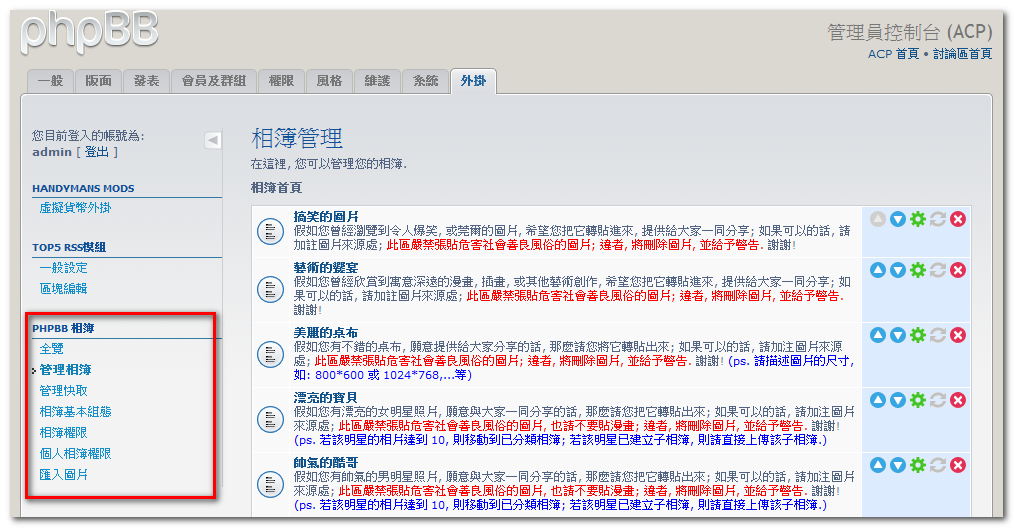Collapse the left sidebar menu with the arrow
This screenshot has height=528, width=1014.
coord(213,140)
